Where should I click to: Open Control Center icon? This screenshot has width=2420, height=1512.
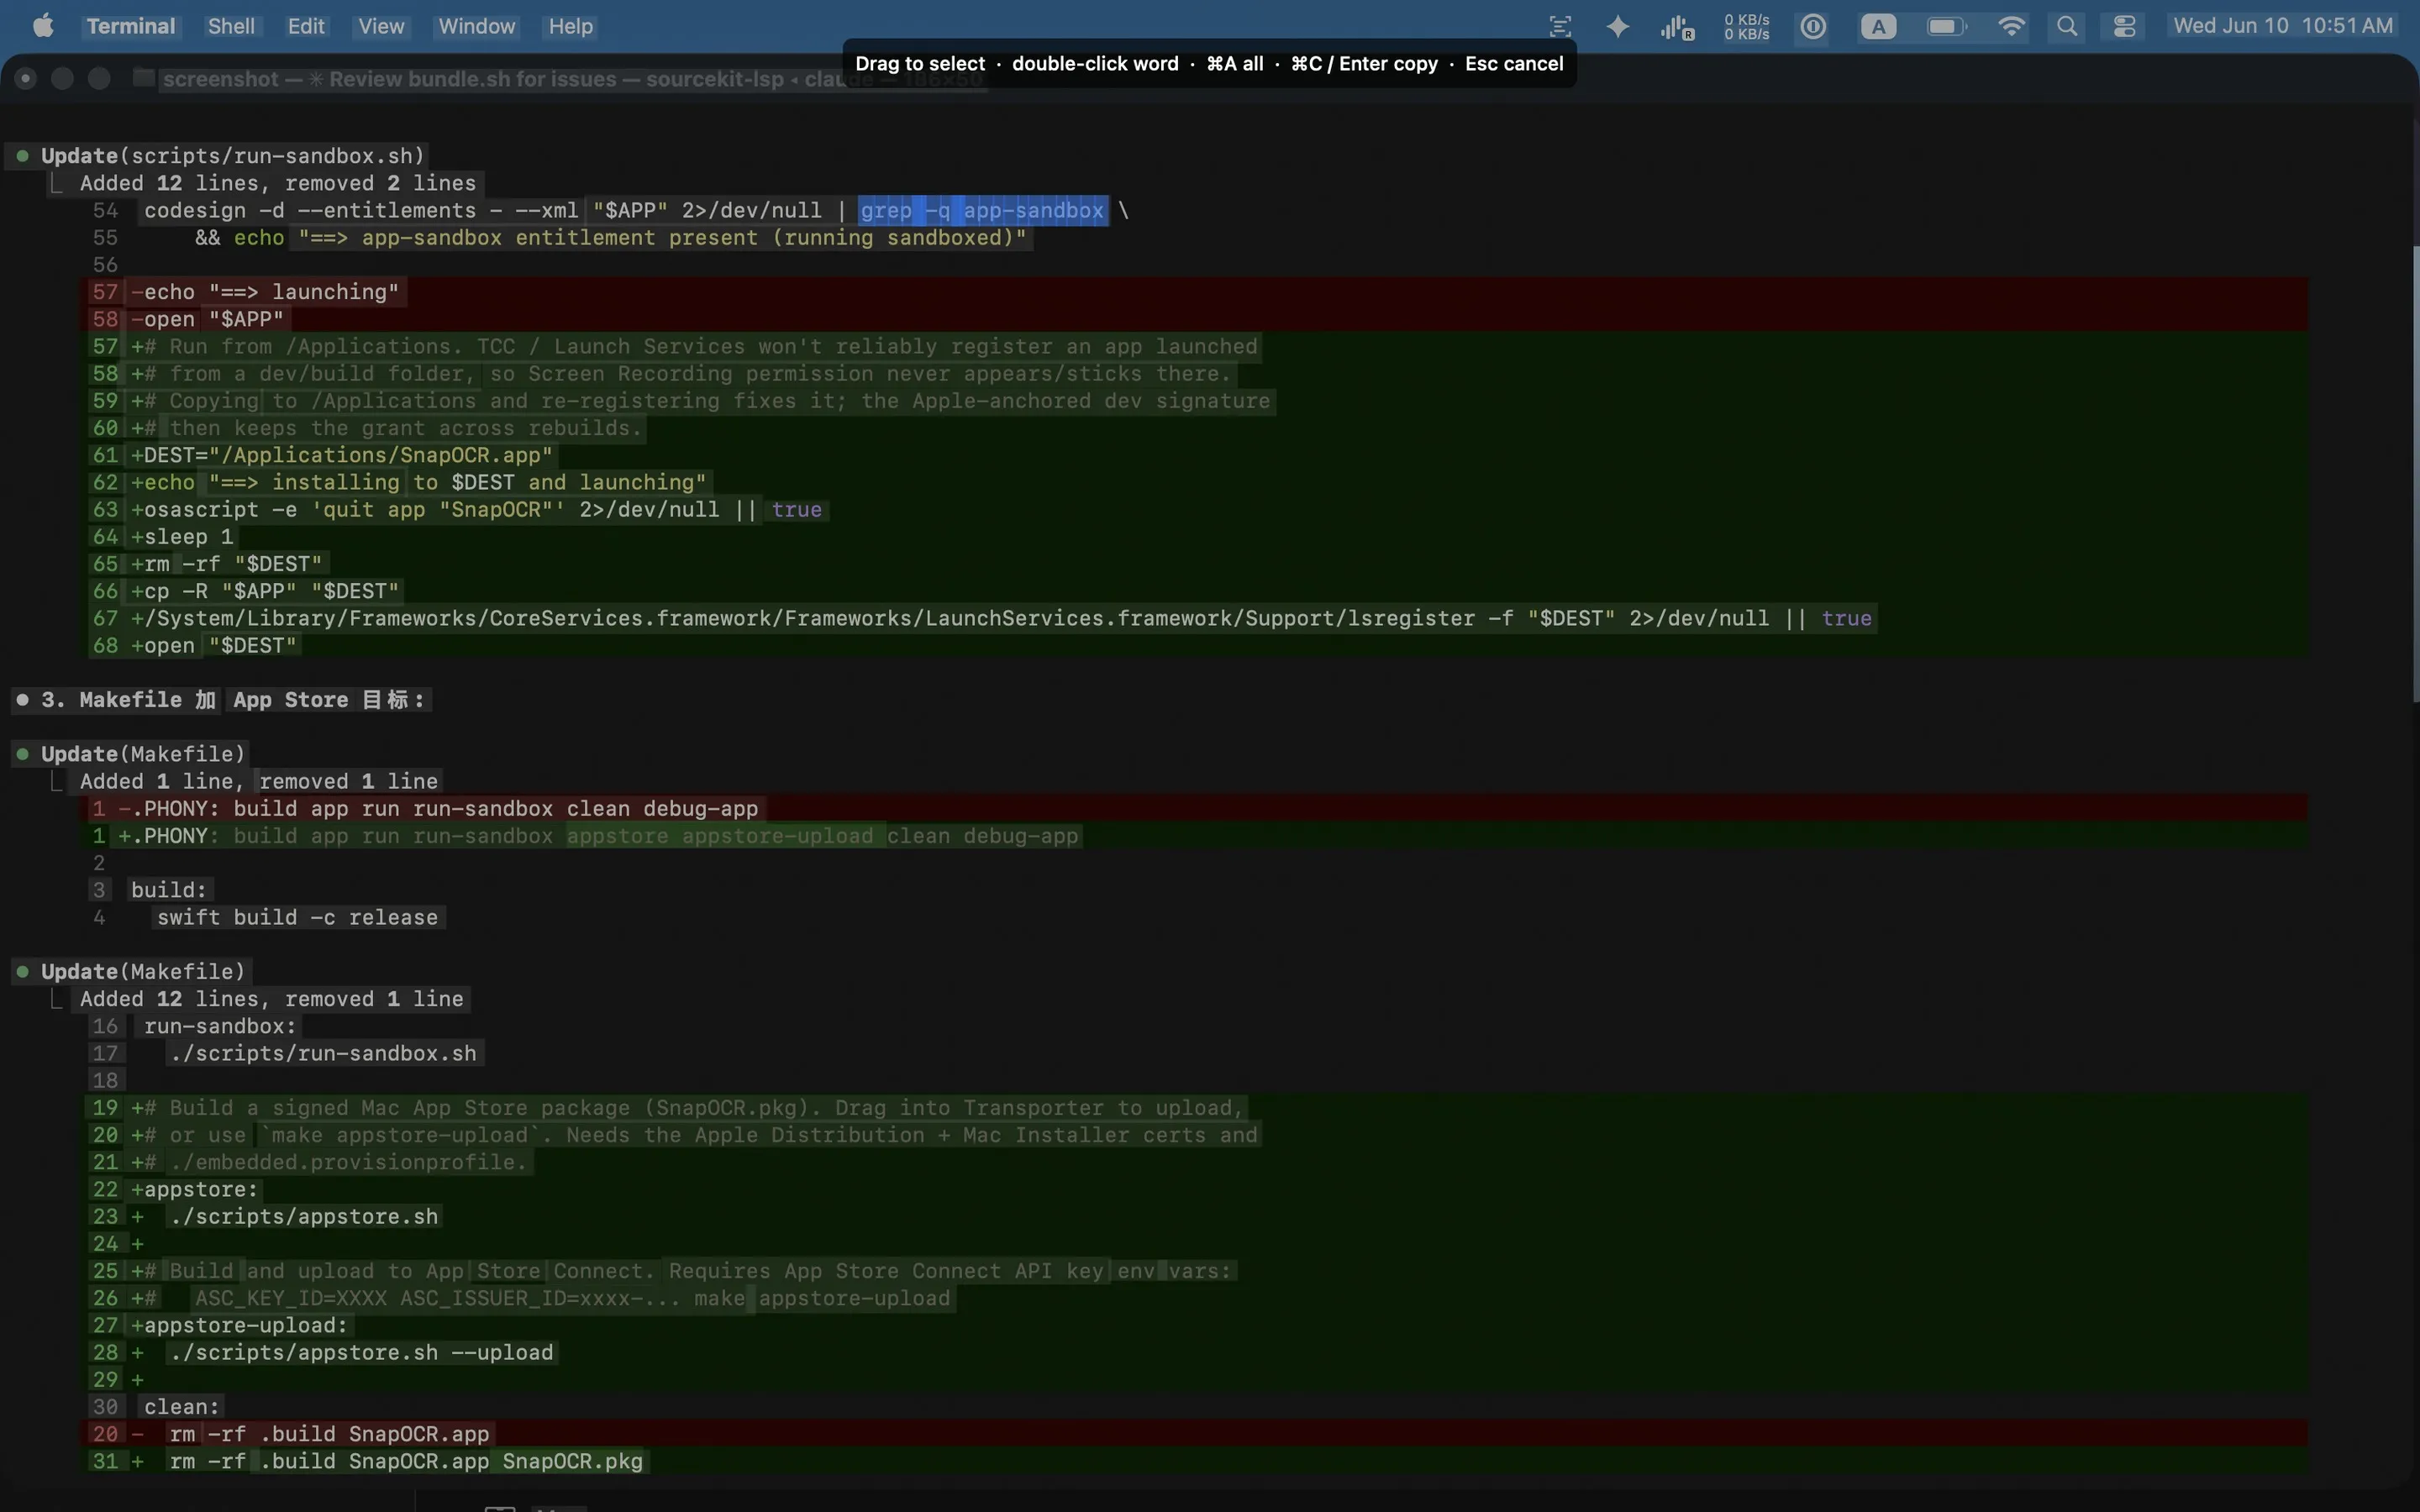(2124, 26)
